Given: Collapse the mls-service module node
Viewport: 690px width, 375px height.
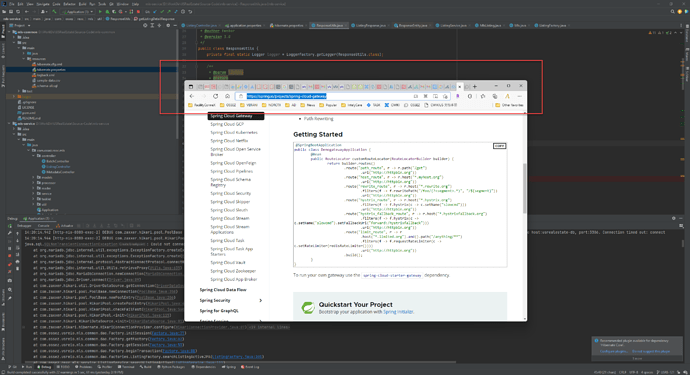Looking at the screenshot, I should click(9, 124).
